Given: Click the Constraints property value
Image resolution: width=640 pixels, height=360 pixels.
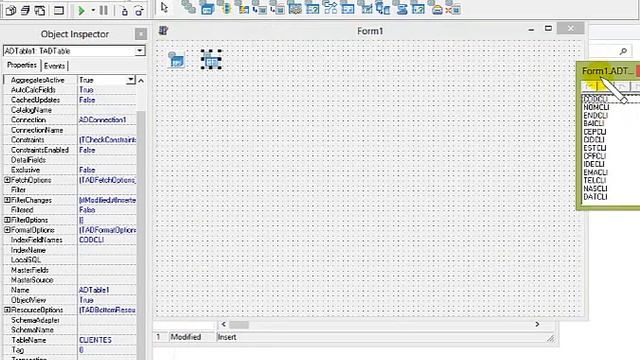Looking at the screenshot, I should pyautogui.click(x=107, y=140).
